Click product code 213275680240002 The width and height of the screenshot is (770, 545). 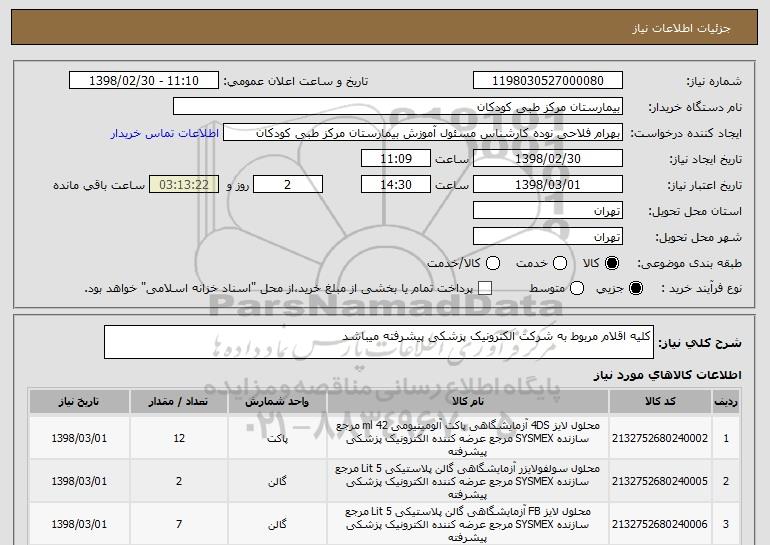[660, 438]
